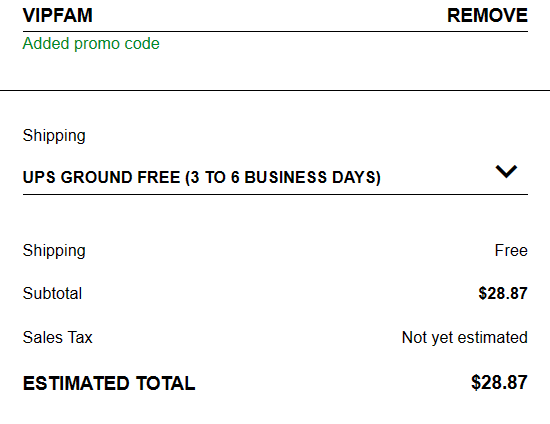This screenshot has height=424, width=550.
Task: Open the UPS Ground Free shipping dropdown
Action: coord(275,177)
